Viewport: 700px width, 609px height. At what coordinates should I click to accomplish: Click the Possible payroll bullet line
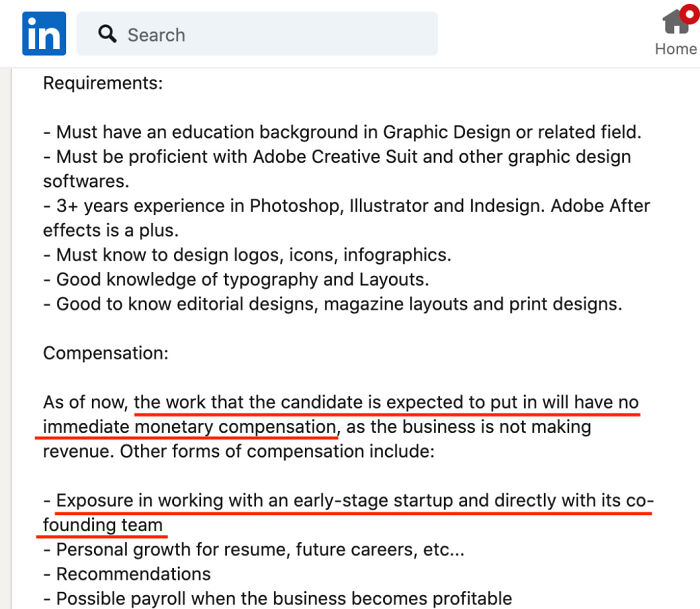pos(278,598)
